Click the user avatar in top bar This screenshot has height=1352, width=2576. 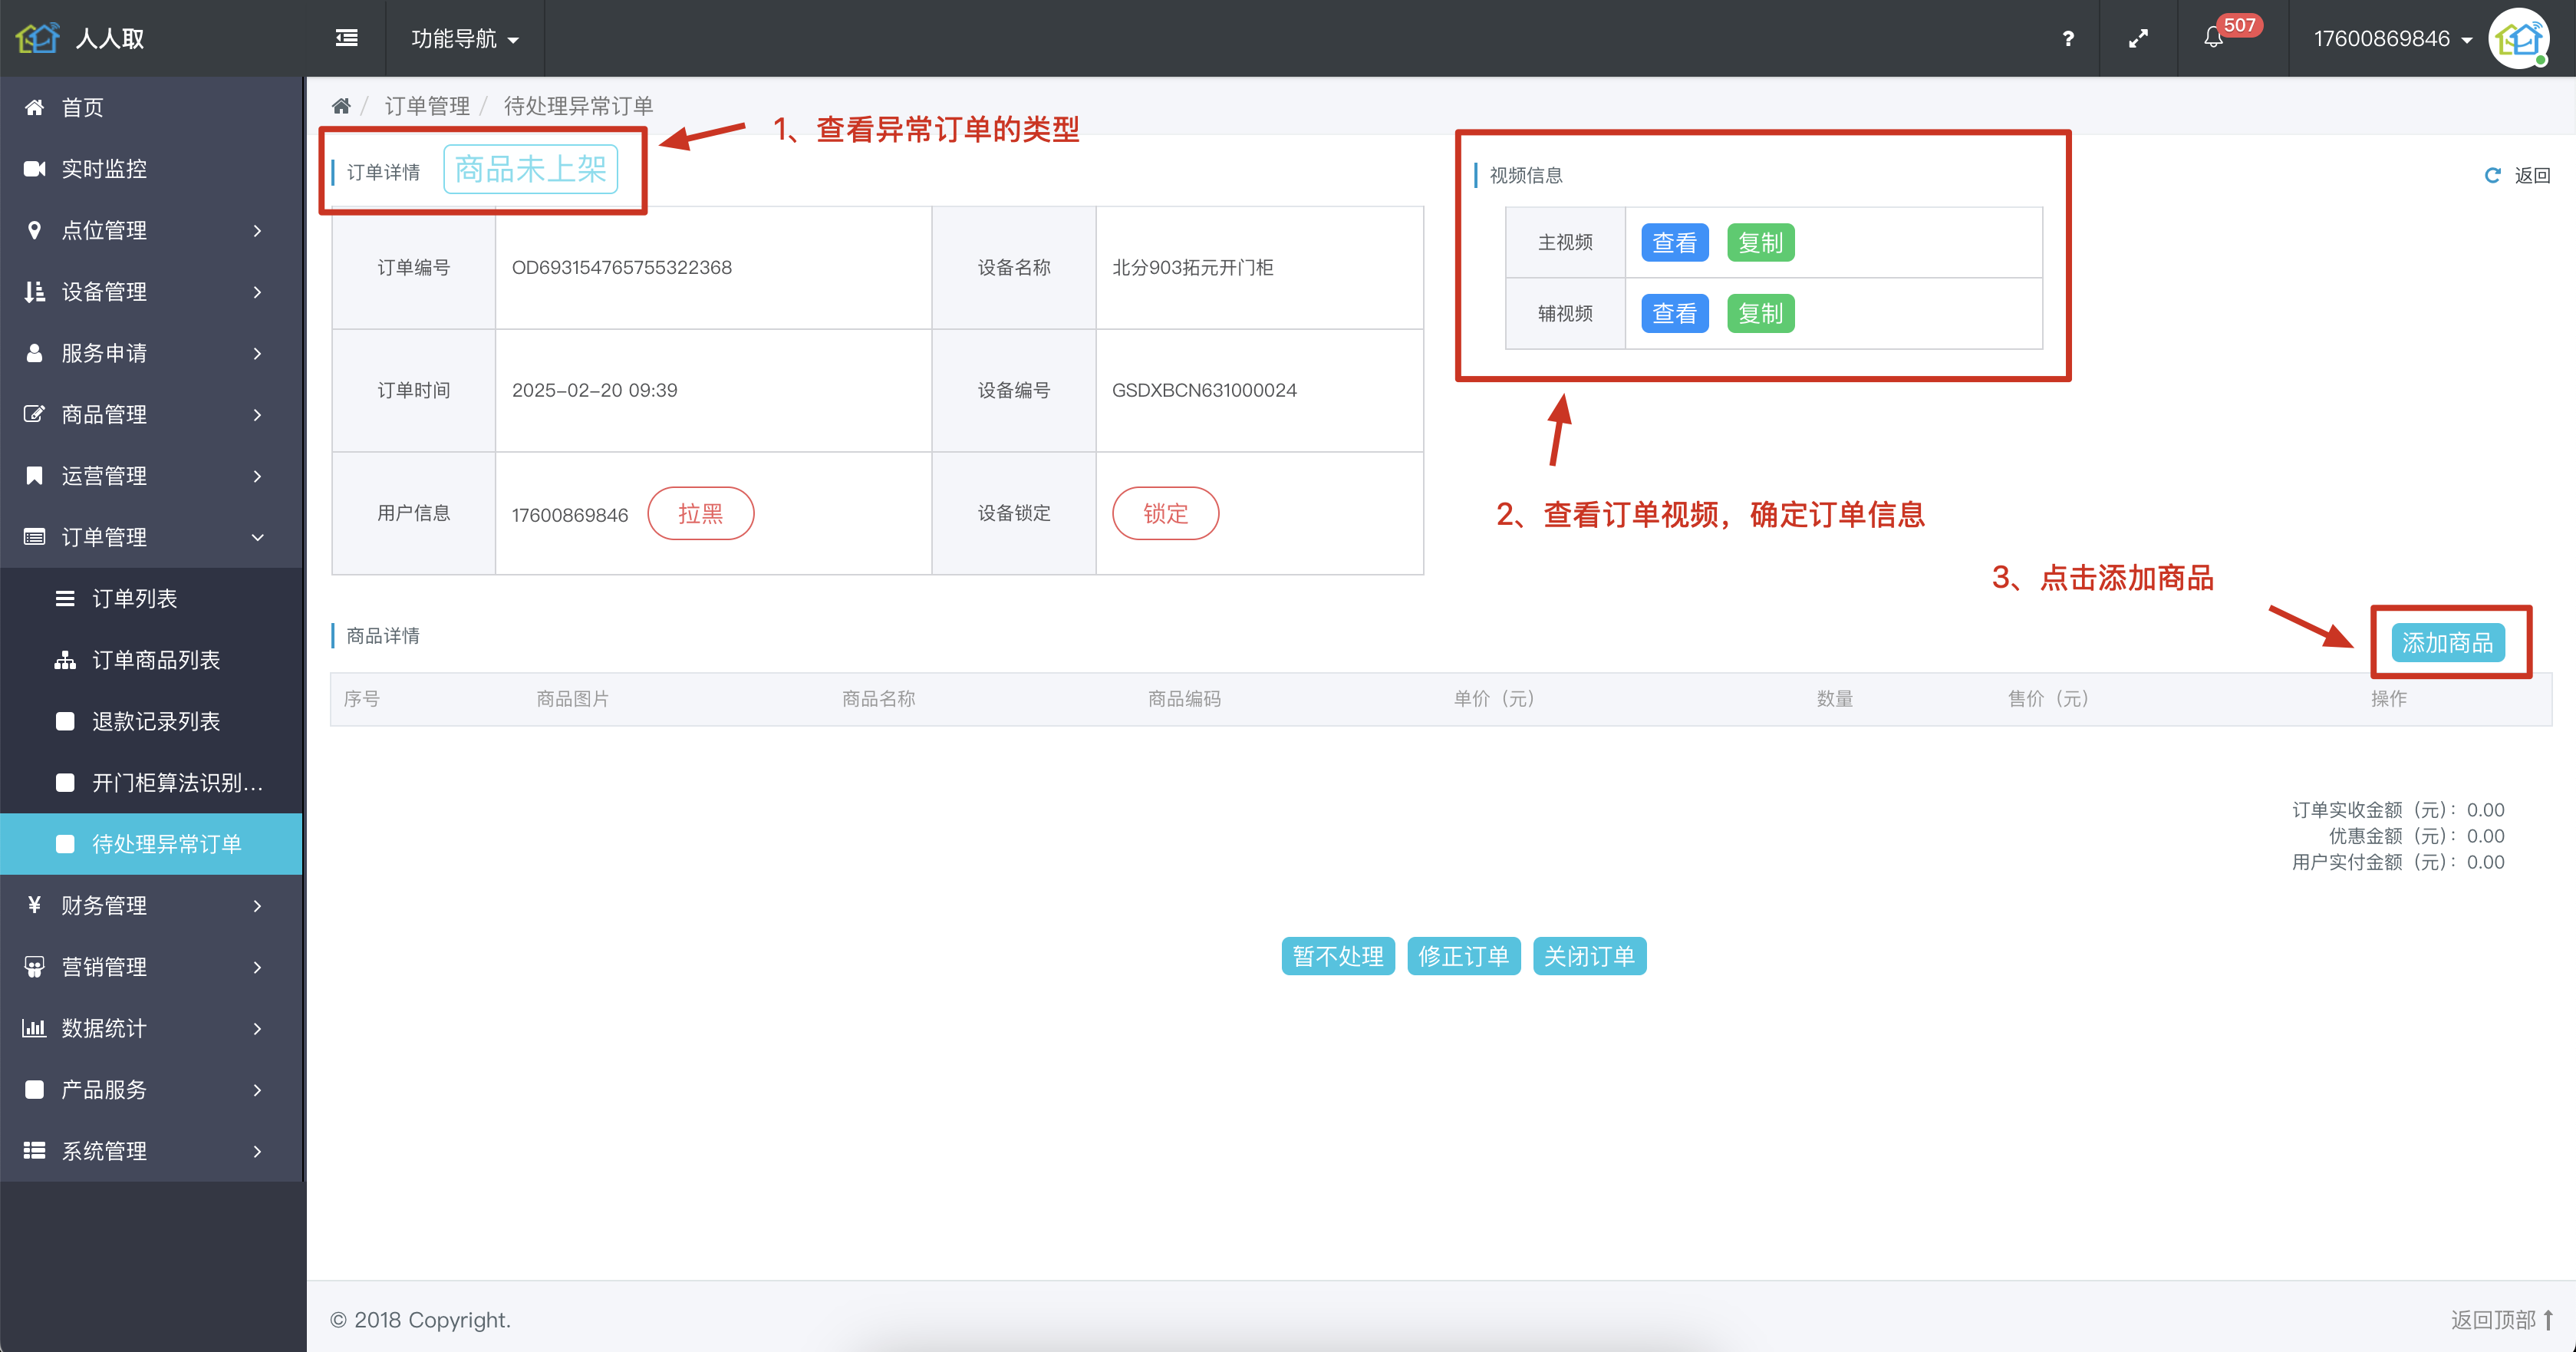pos(2519,39)
